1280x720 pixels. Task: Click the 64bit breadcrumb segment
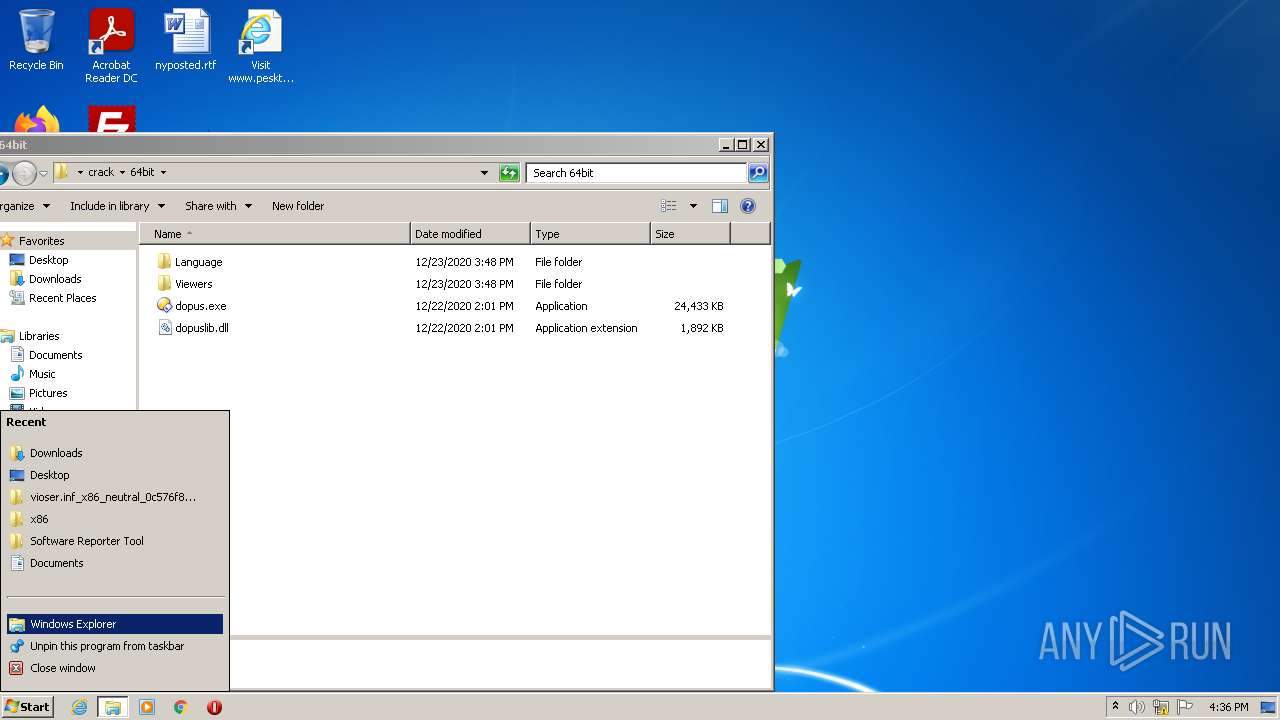click(x=143, y=172)
